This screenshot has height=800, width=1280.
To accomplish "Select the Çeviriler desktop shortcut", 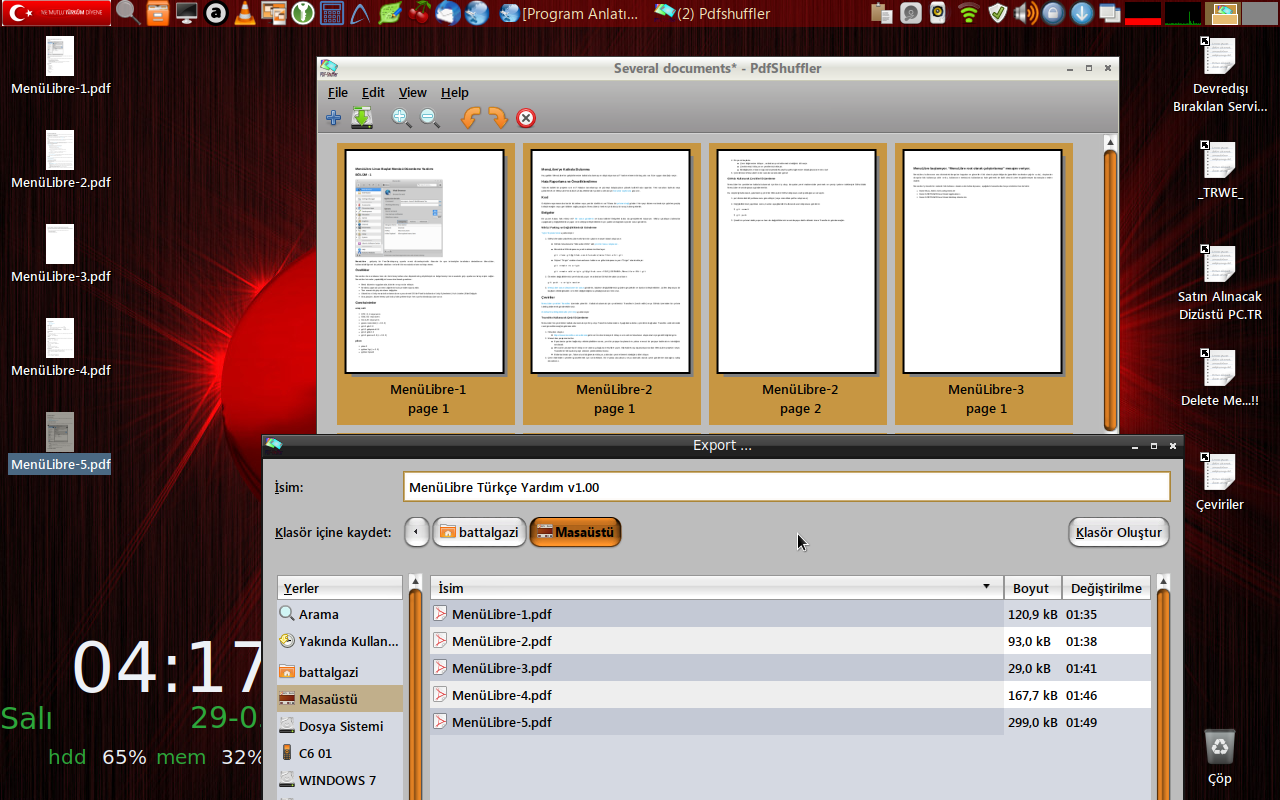I will point(1220,483).
